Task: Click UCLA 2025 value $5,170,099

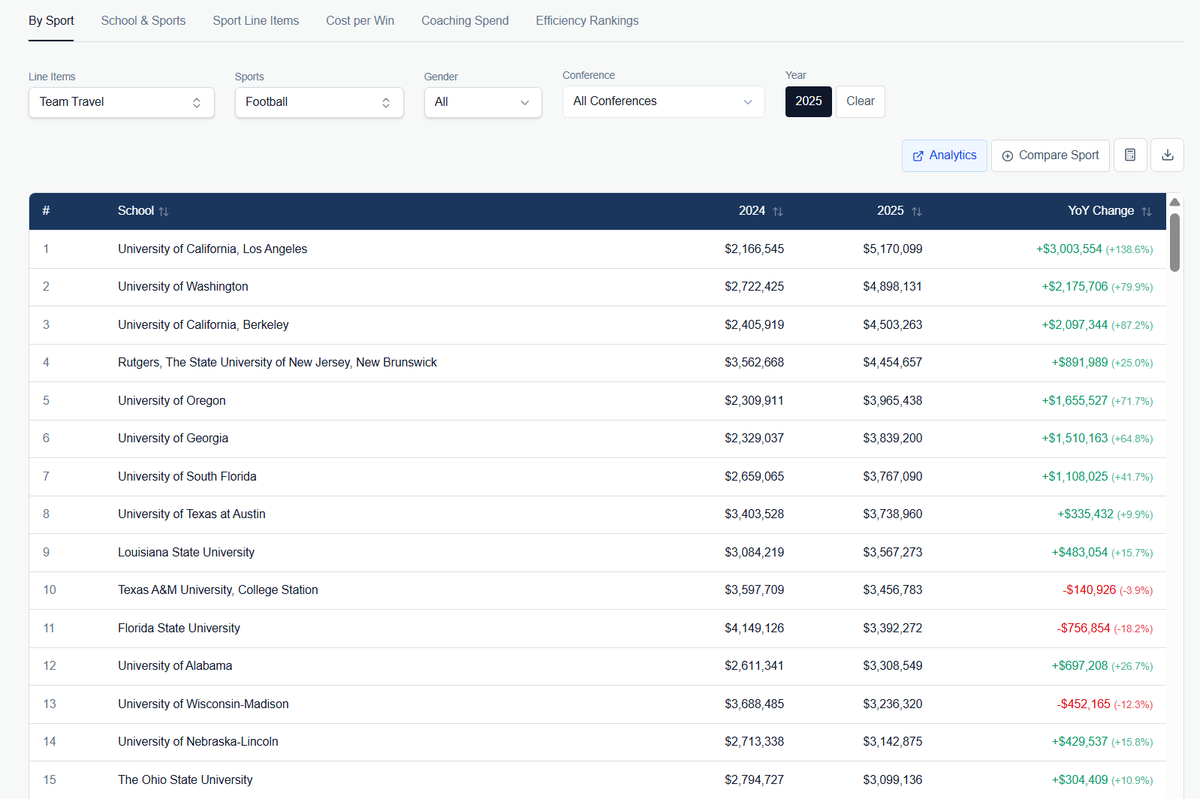Action: tap(893, 249)
